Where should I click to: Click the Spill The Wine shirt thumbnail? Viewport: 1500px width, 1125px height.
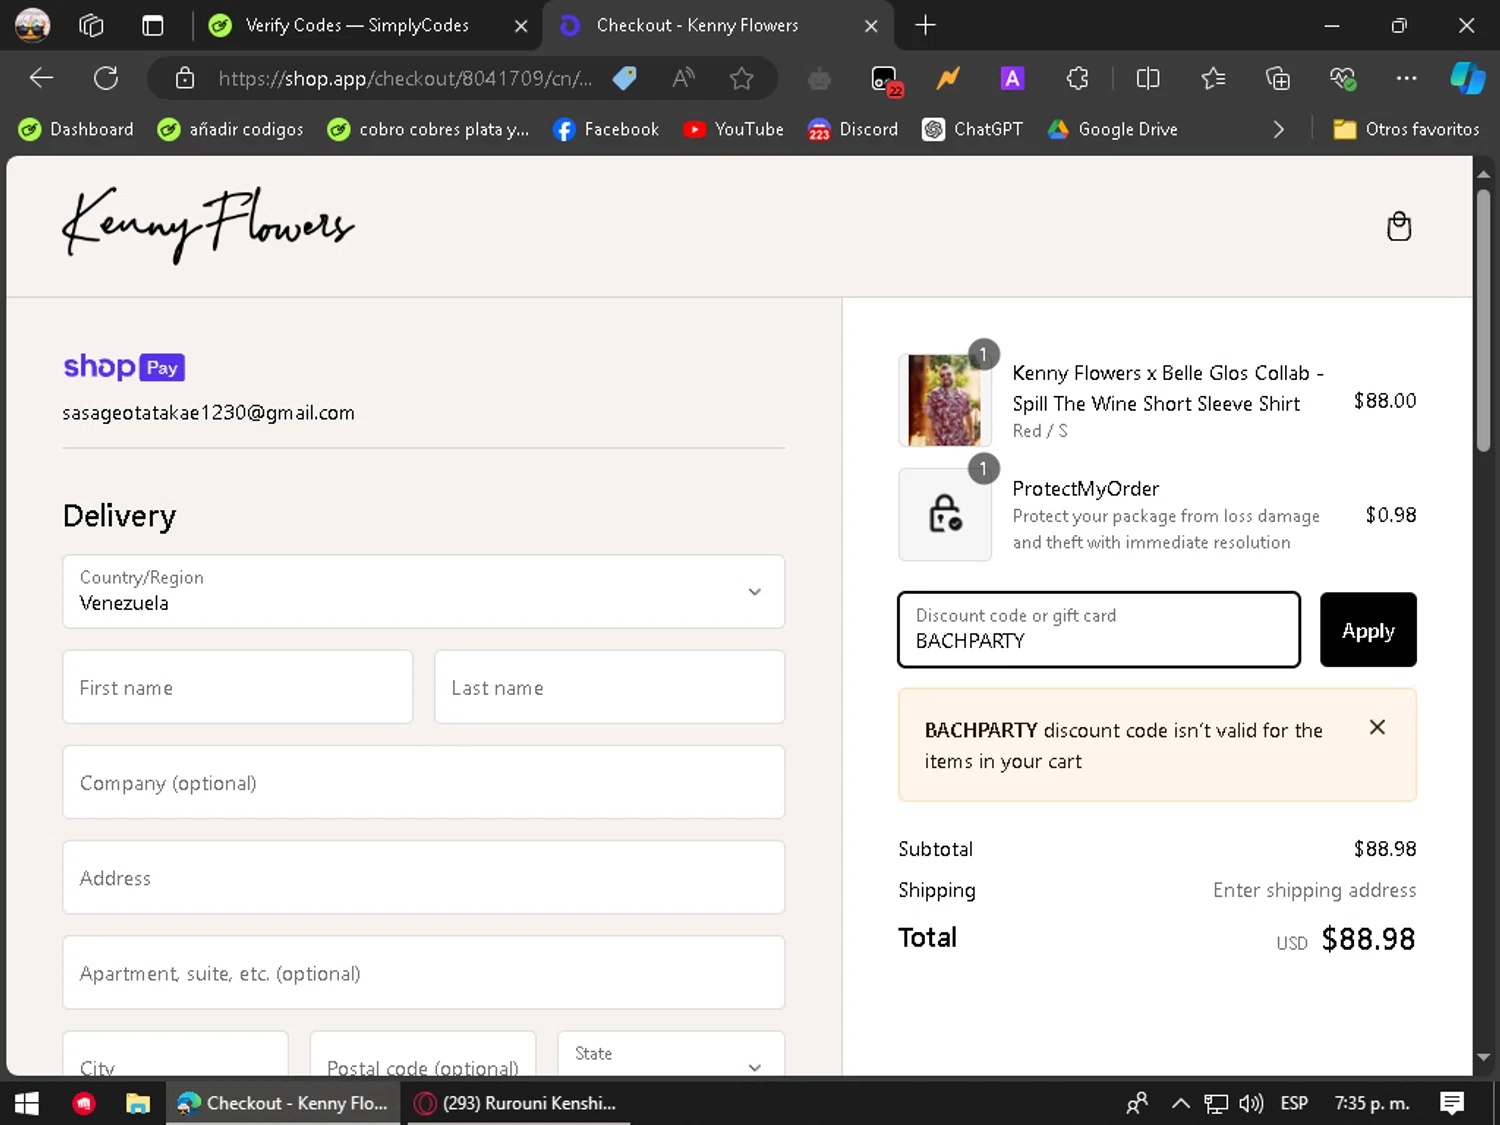[945, 400]
